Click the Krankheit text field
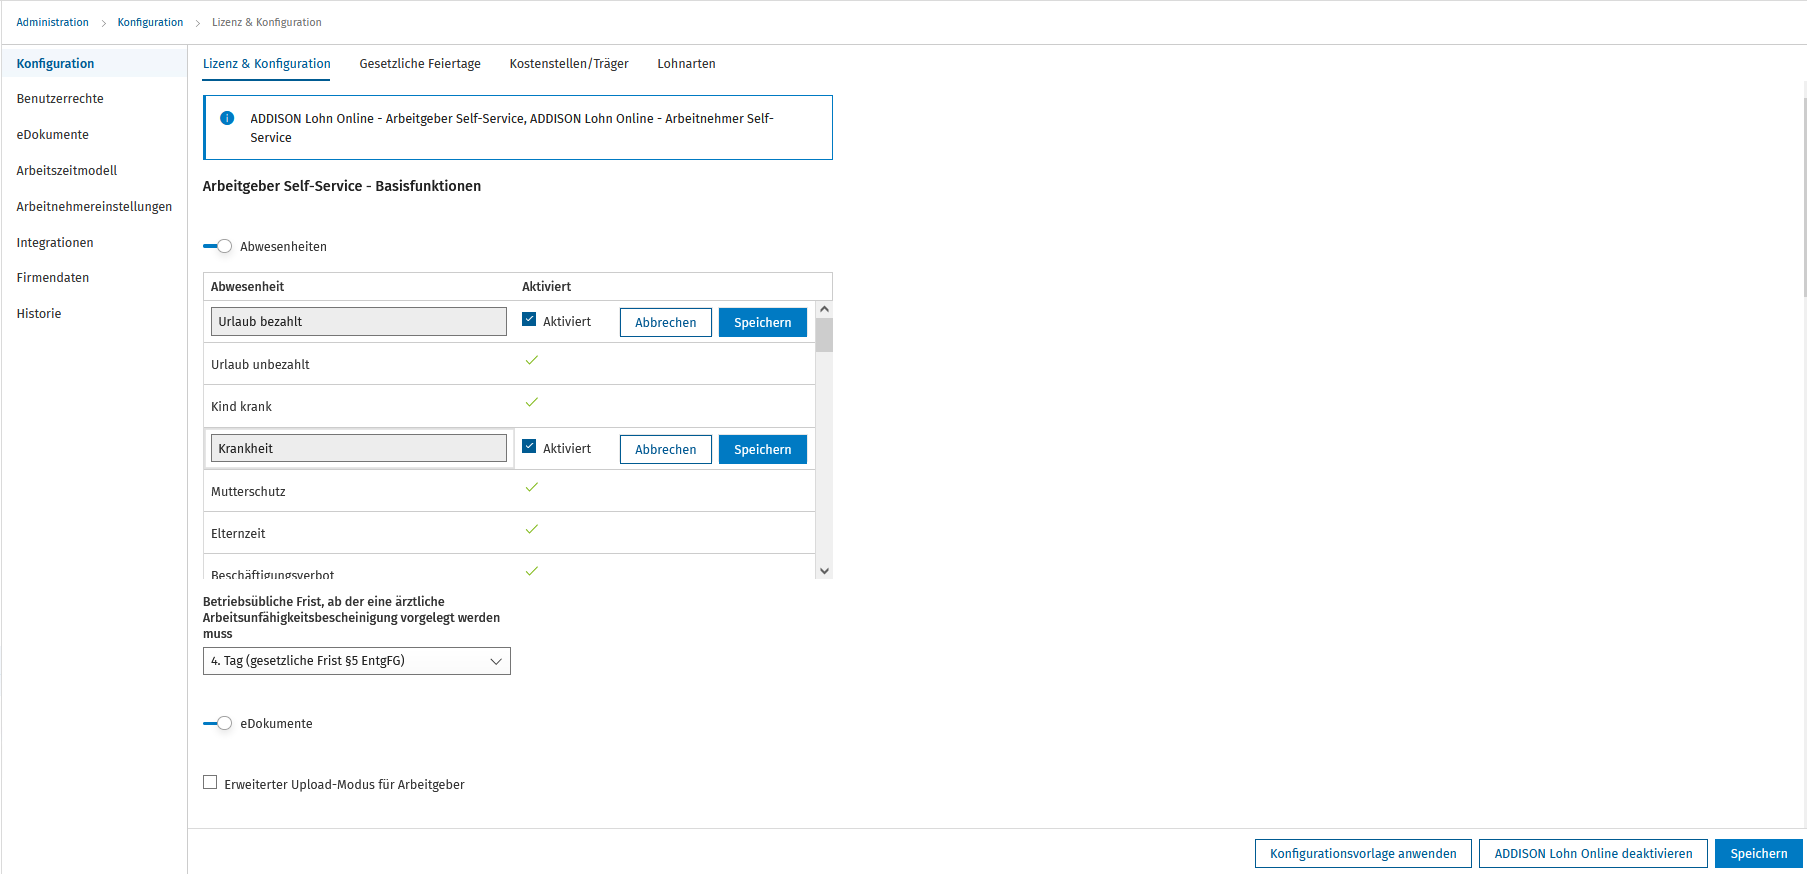Image resolution: width=1807 pixels, height=874 pixels. [x=359, y=448]
